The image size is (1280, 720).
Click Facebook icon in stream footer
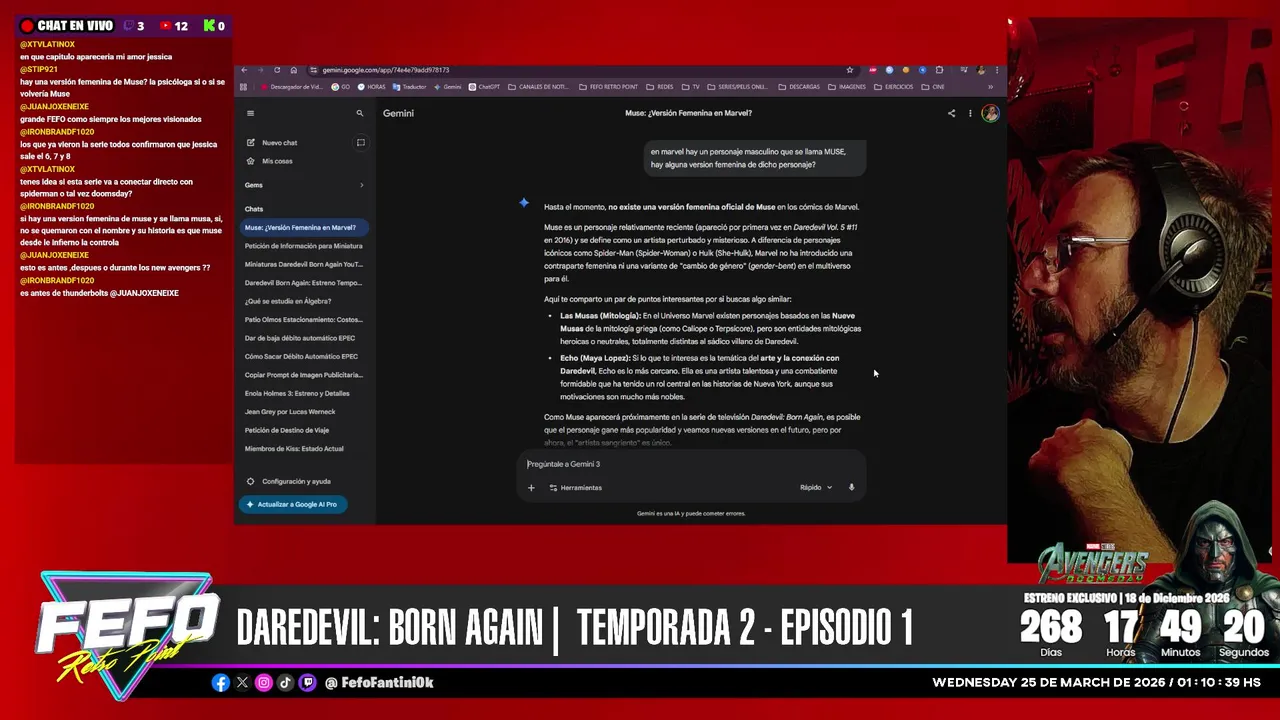point(221,682)
